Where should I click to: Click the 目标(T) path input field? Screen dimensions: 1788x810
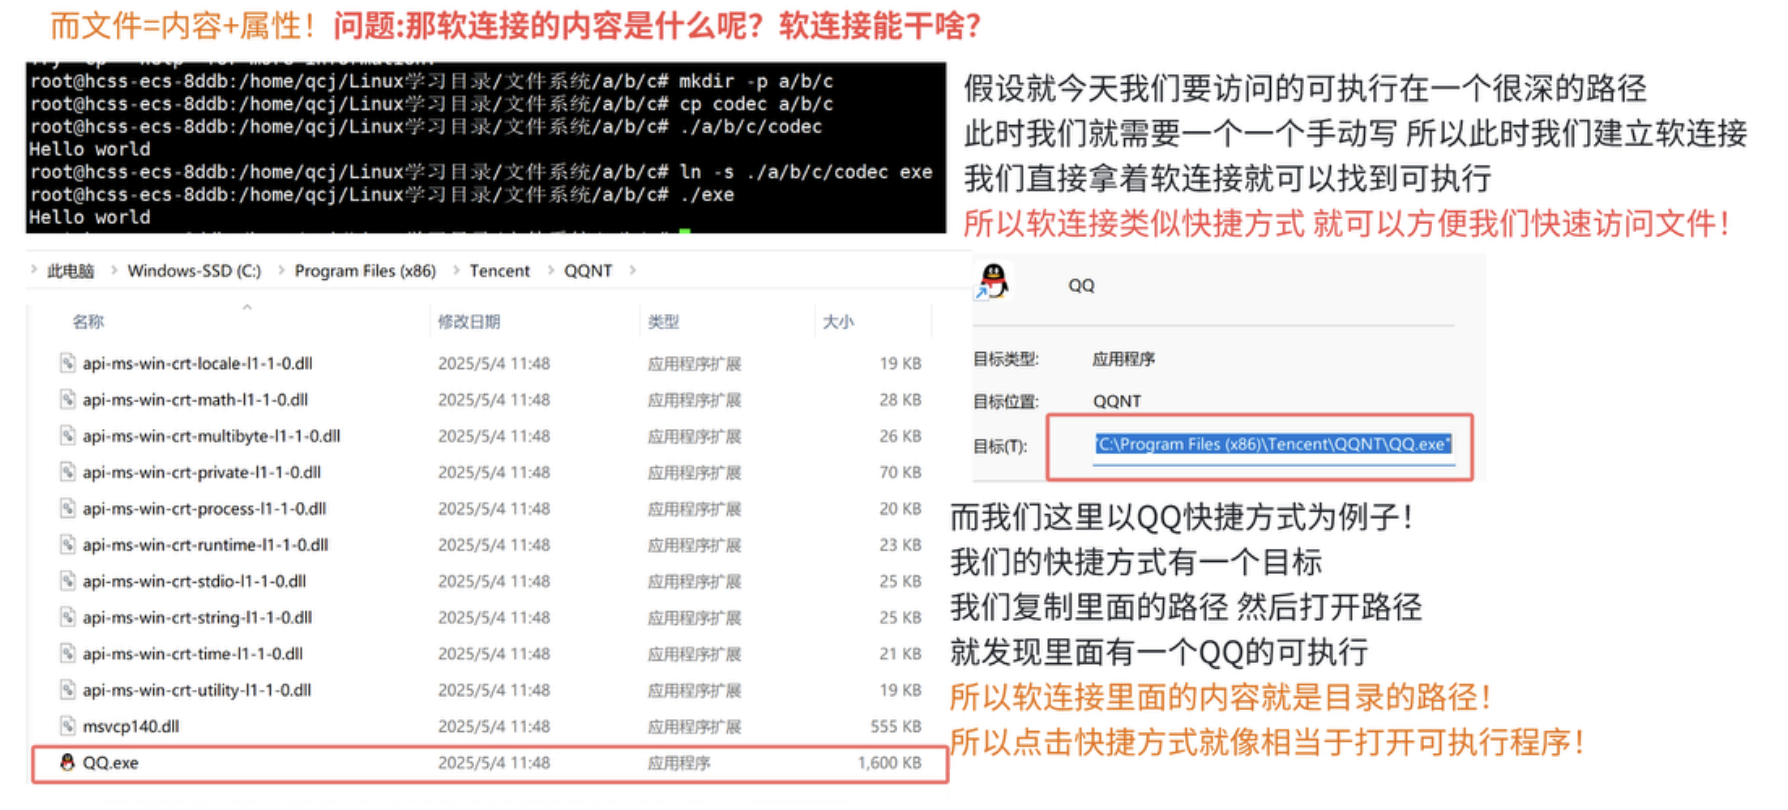[x=1273, y=444]
